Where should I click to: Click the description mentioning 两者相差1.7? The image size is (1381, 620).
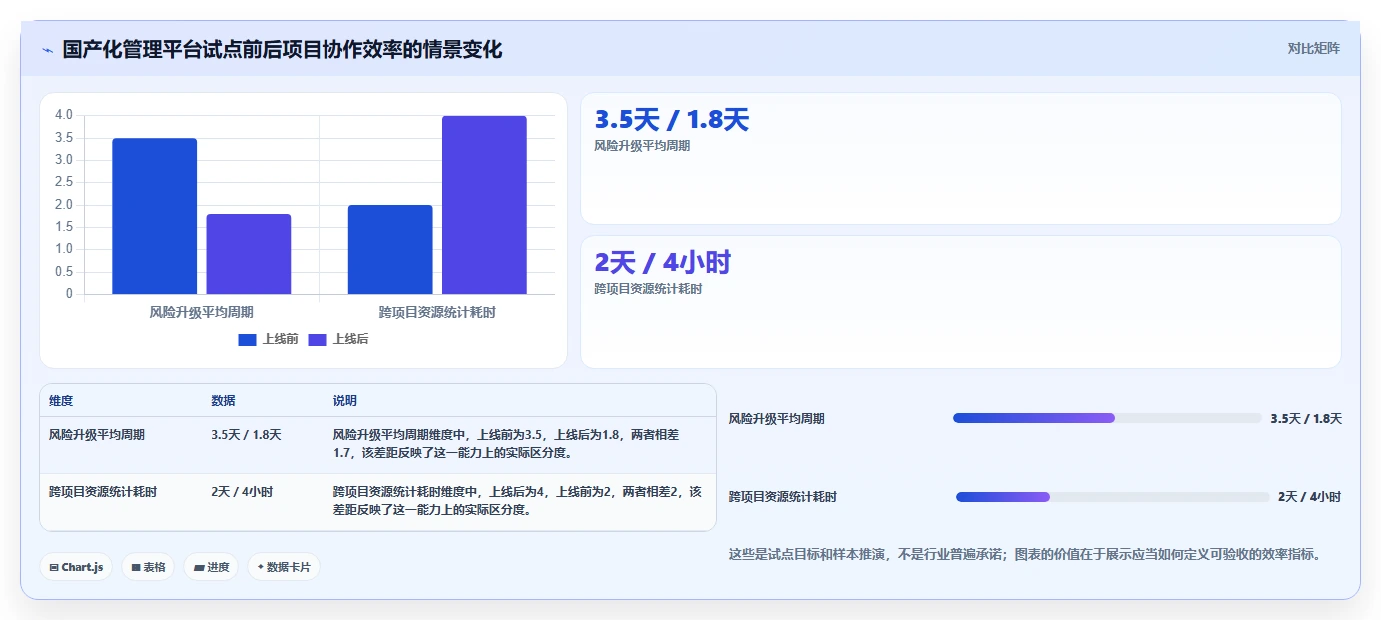pyautogui.click(x=519, y=444)
